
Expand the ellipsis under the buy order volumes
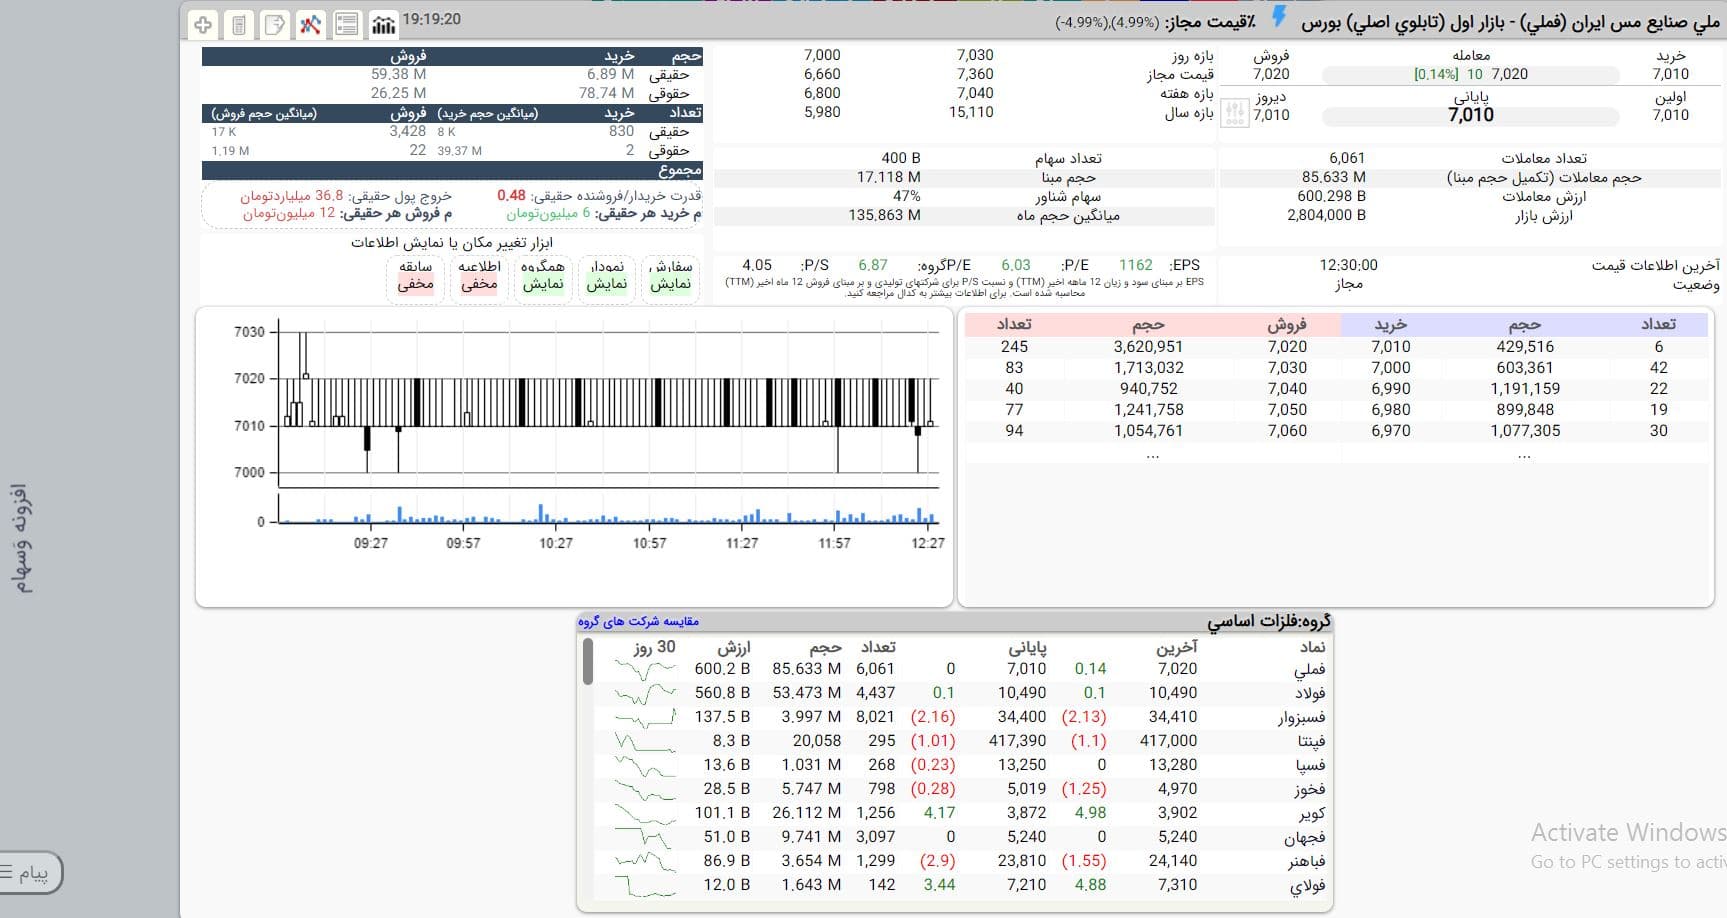coord(1524,454)
